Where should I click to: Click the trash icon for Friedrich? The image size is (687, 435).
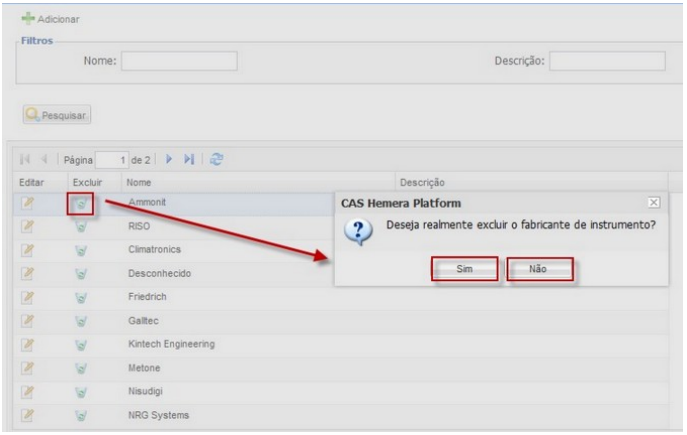83,297
